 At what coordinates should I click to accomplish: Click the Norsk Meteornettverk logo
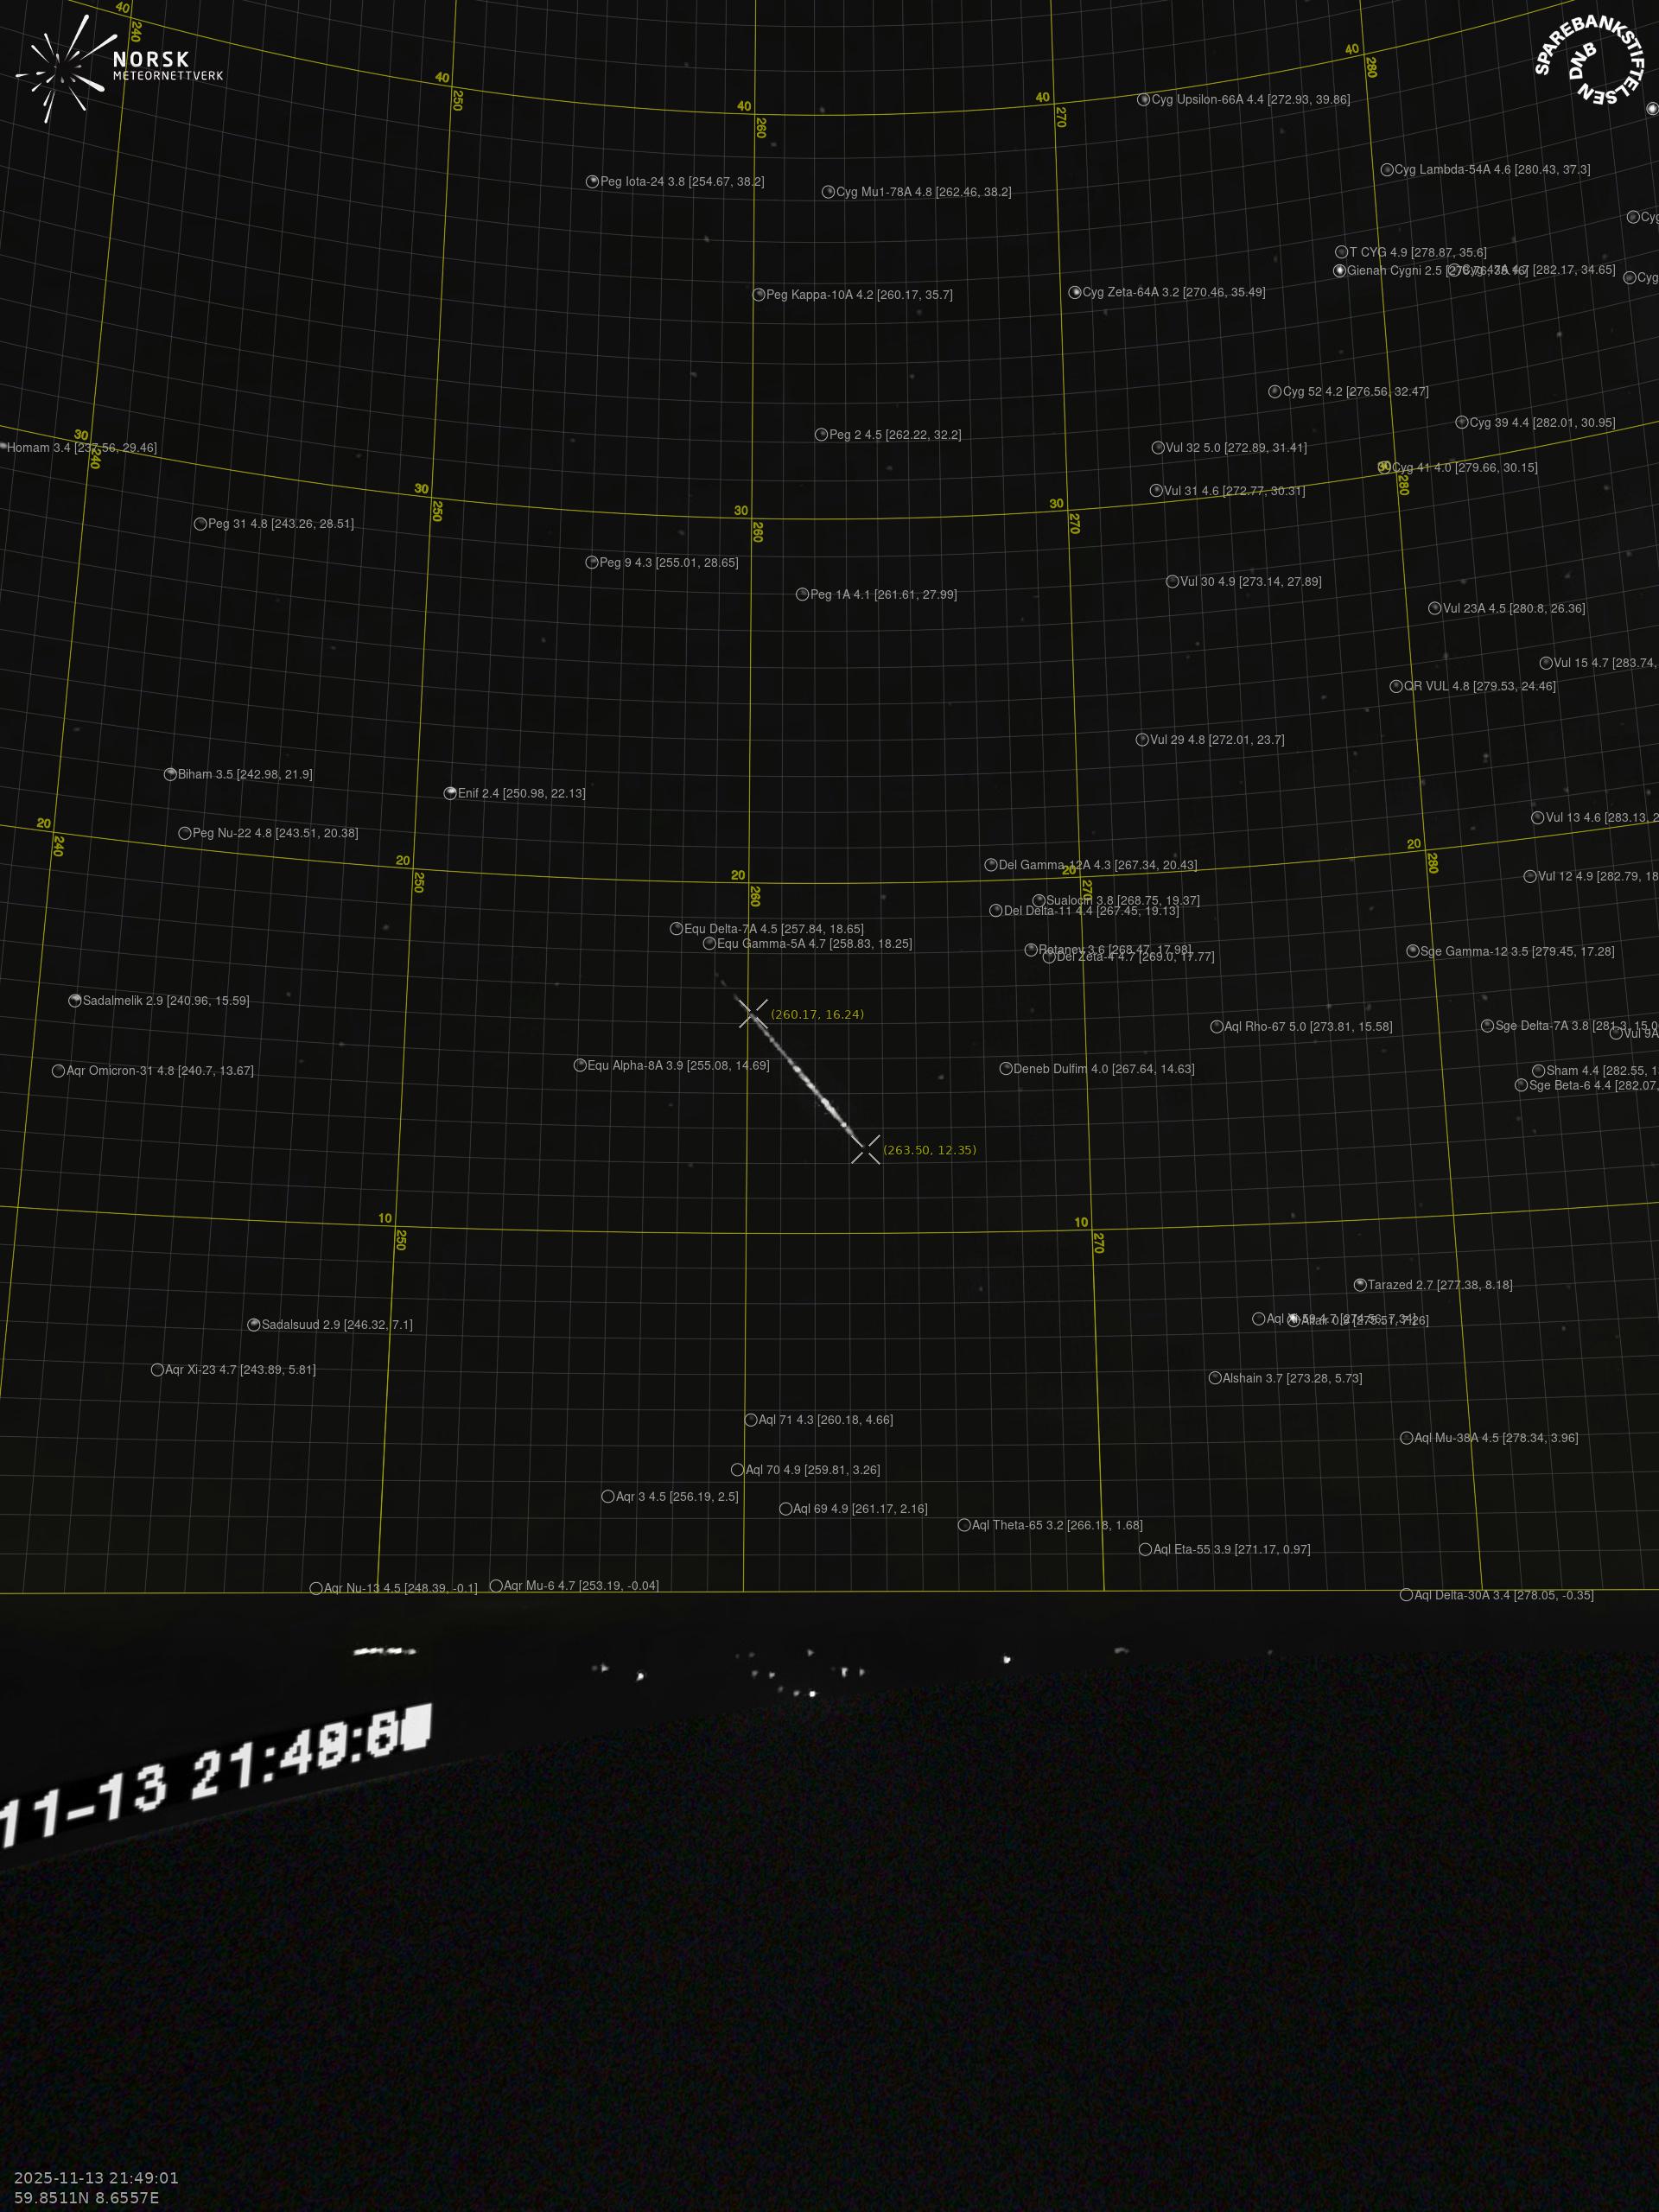pyautogui.click(x=118, y=68)
